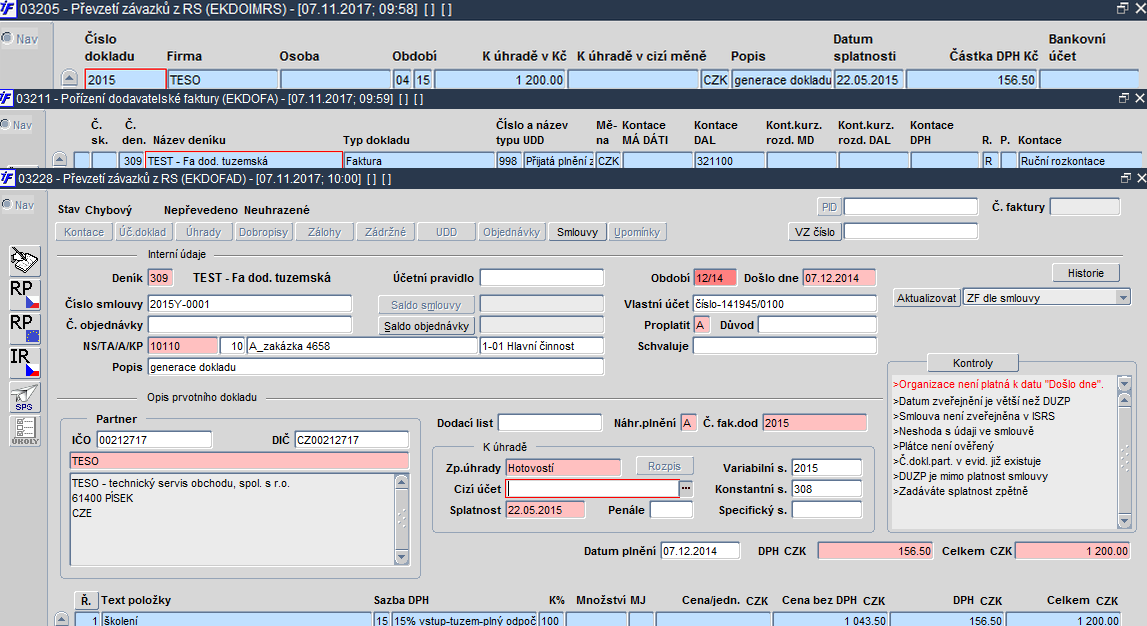This screenshot has width=1147, height=626.
Task: Click the Kontroly button
Action: (x=973, y=363)
